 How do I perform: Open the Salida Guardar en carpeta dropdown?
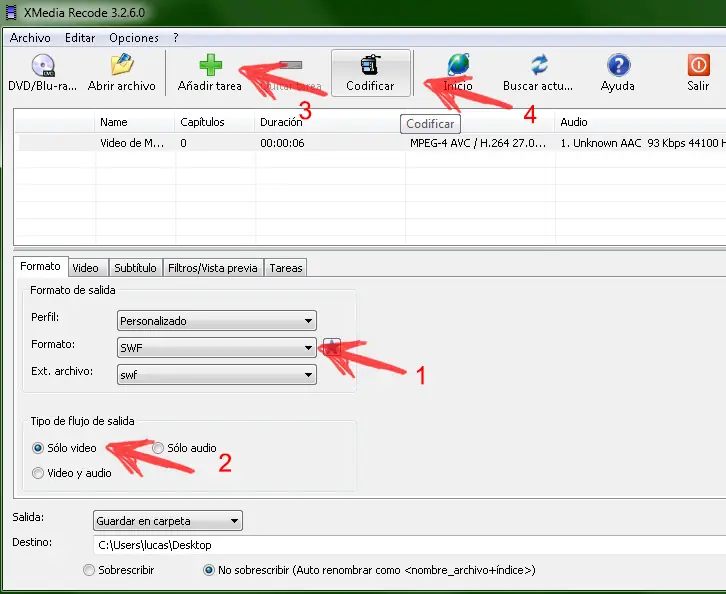168,521
